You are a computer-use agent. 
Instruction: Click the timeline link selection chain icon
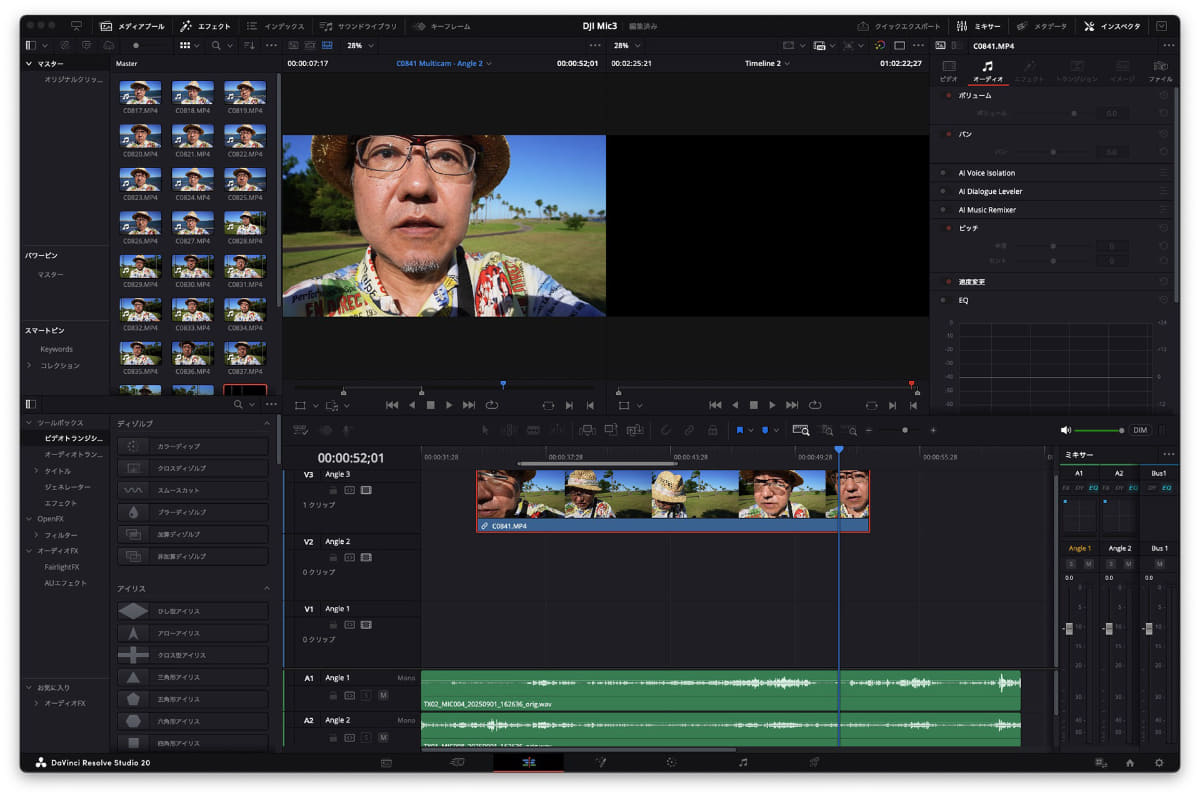[x=688, y=430]
